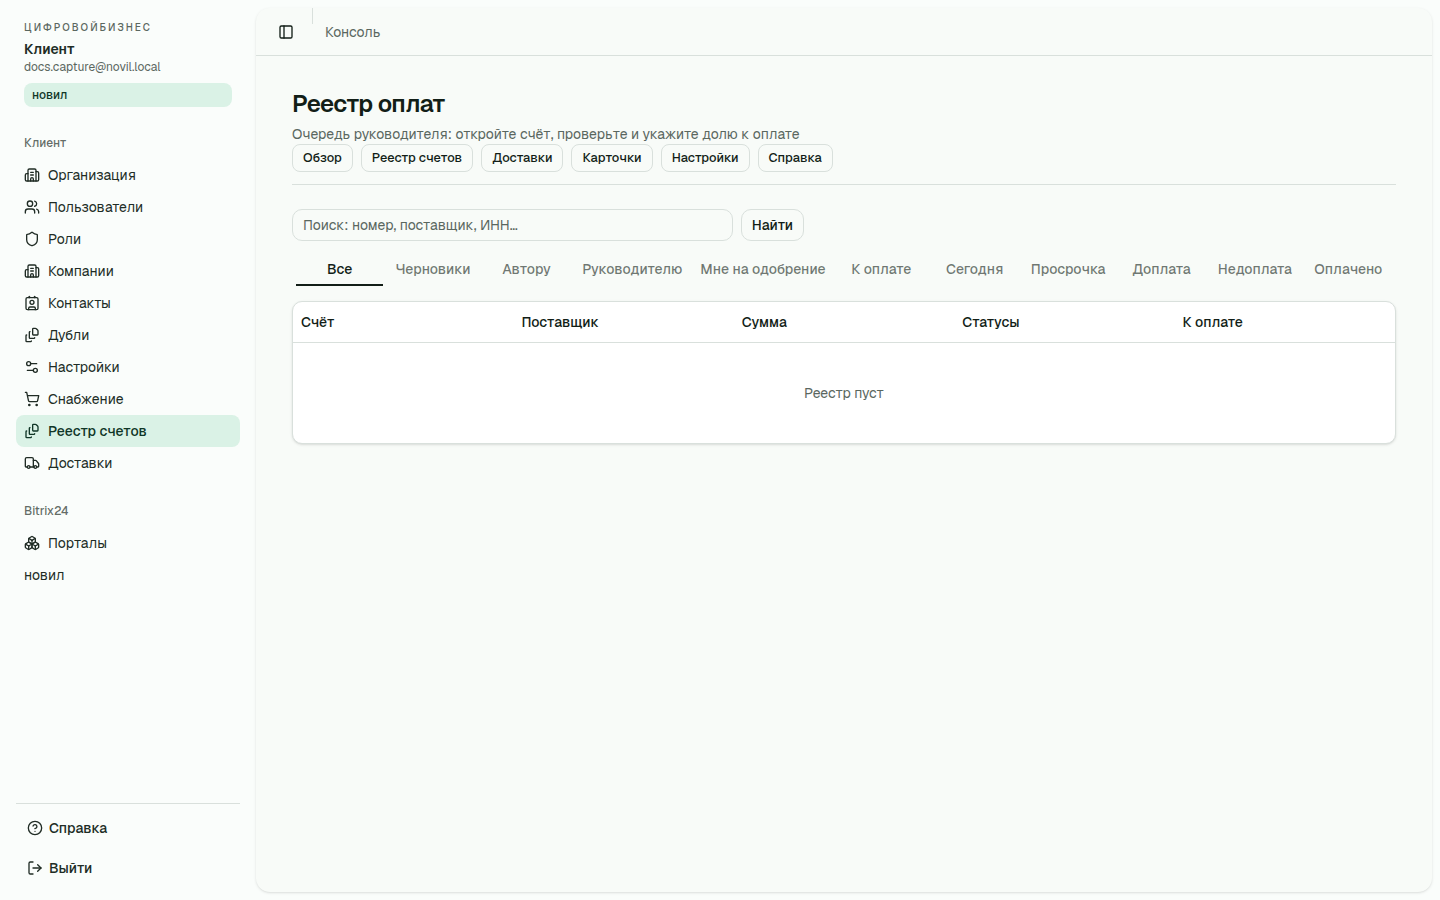Select the Просрочка tab
1440x900 pixels.
tap(1068, 269)
